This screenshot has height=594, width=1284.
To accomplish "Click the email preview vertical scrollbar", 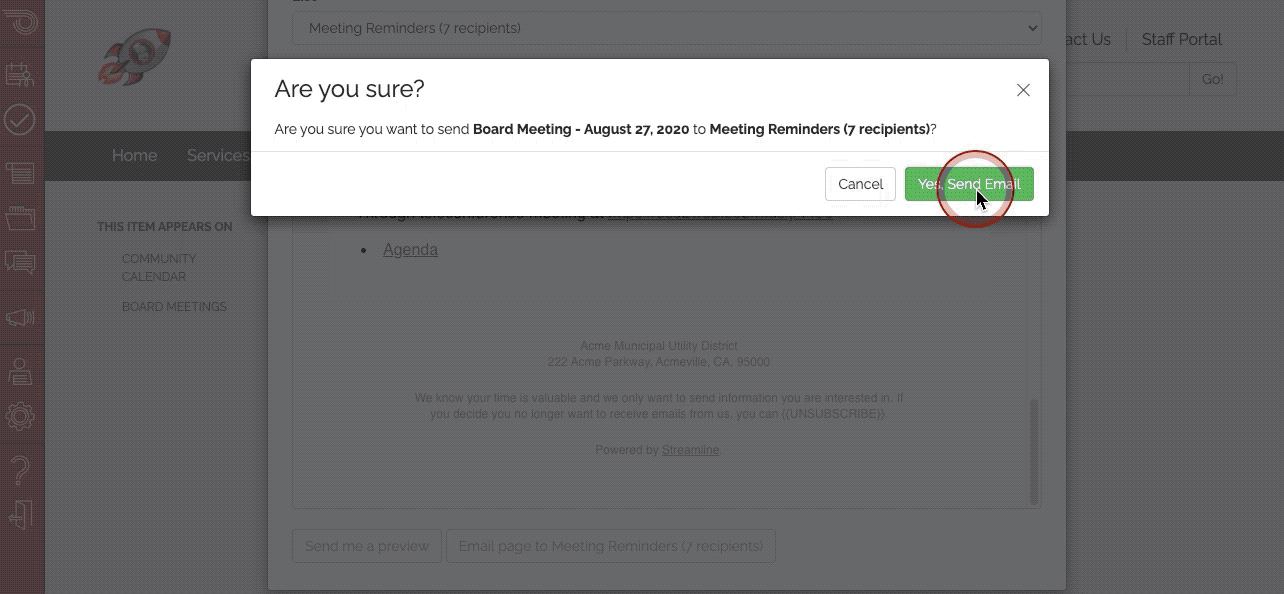I will point(1034,451).
